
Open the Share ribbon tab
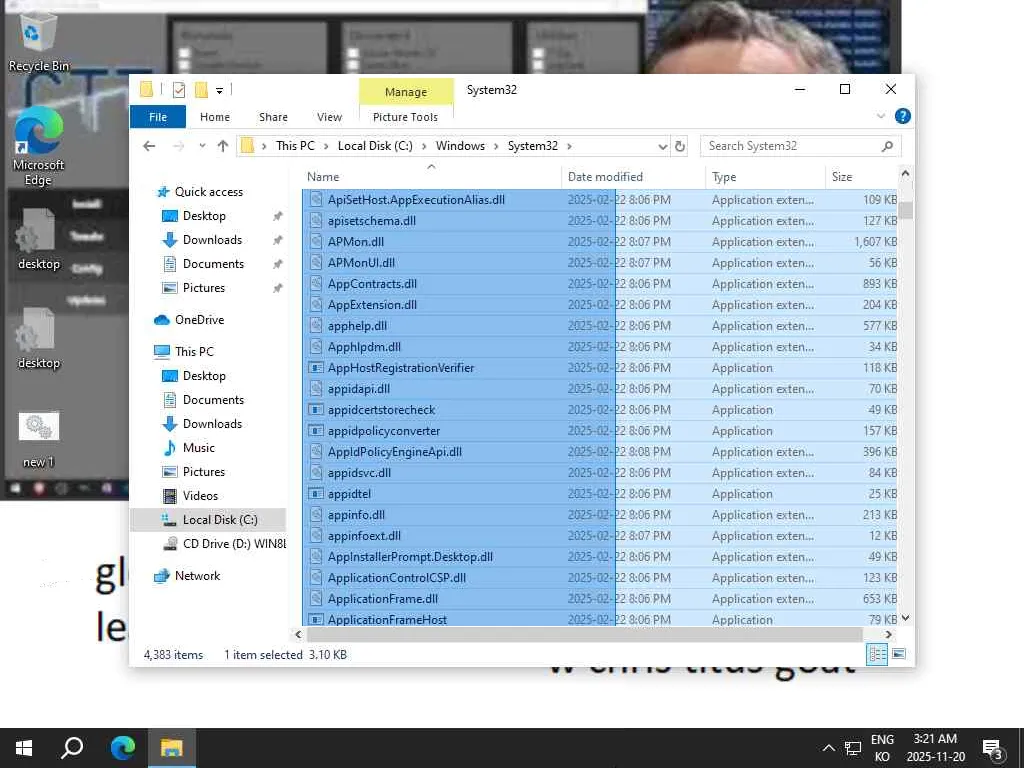[x=273, y=117]
